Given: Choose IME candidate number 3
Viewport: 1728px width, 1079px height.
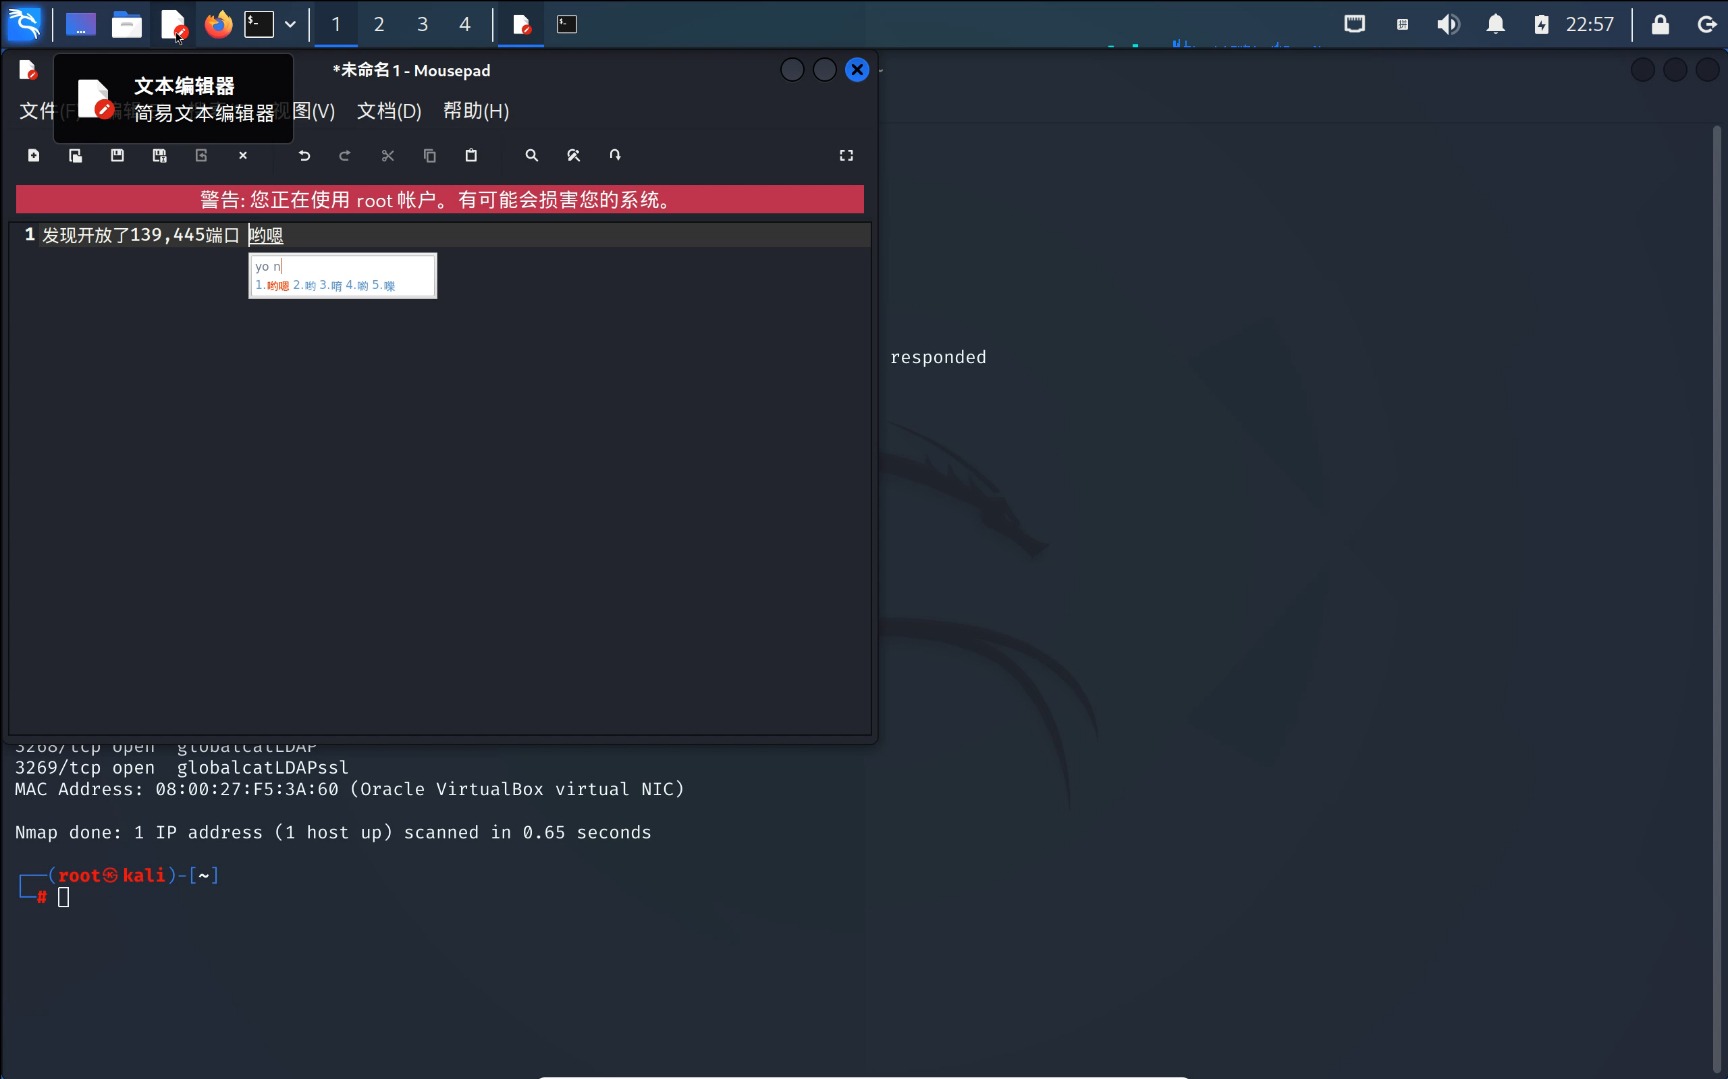Looking at the screenshot, I should pyautogui.click(x=331, y=286).
